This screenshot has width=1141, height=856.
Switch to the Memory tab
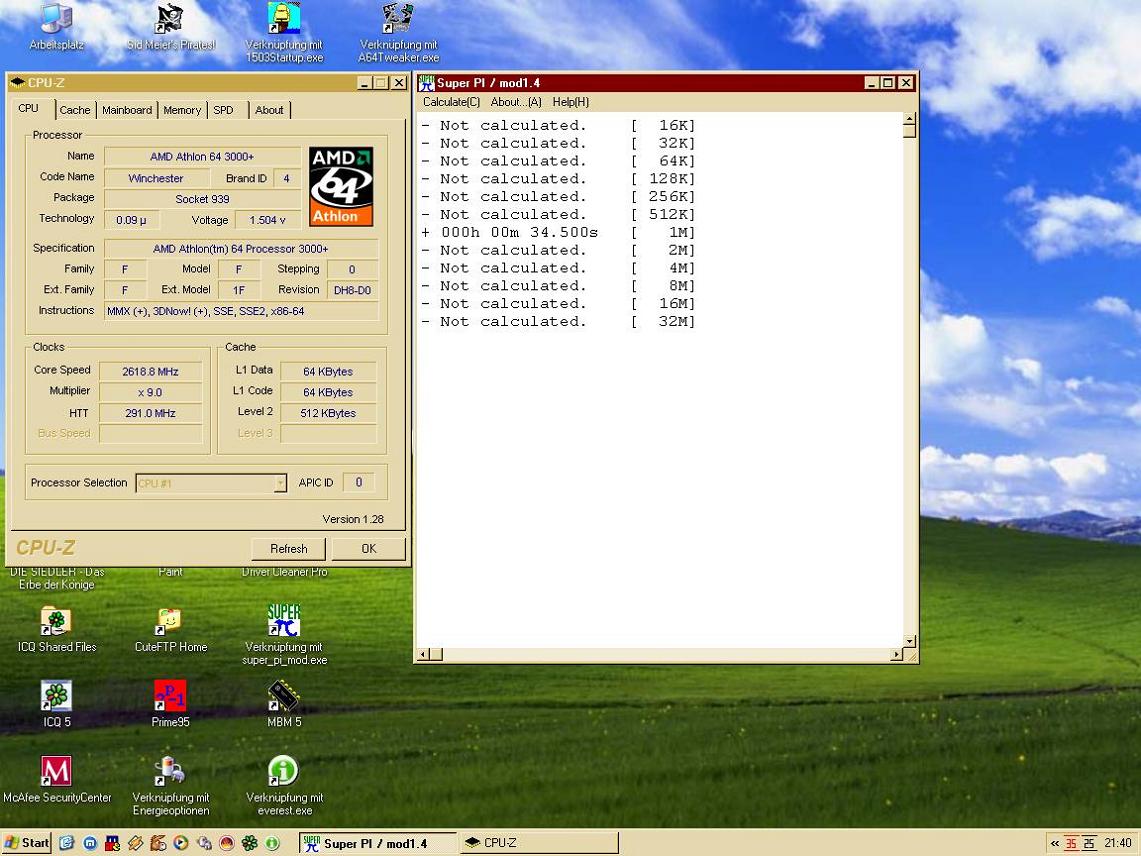coord(182,110)
